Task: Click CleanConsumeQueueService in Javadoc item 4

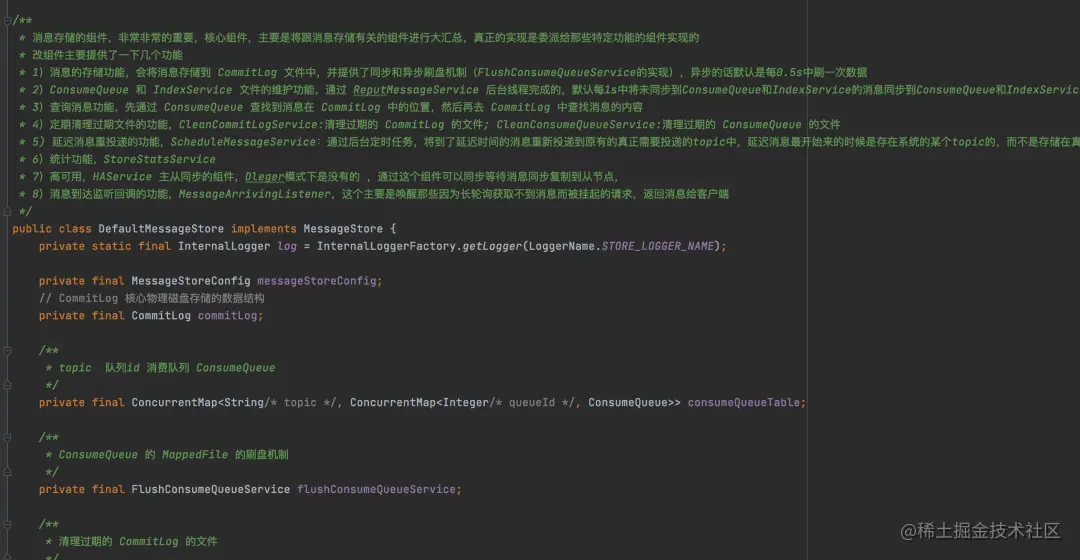Action: click(x=576, y=125)
